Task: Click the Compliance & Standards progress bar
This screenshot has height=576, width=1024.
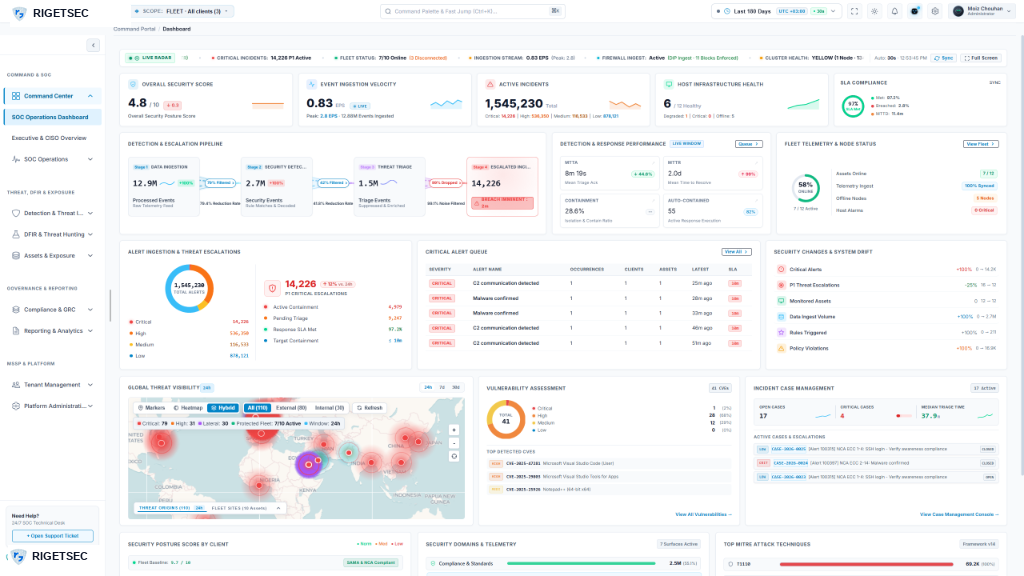Action: [x=581, y=563]
